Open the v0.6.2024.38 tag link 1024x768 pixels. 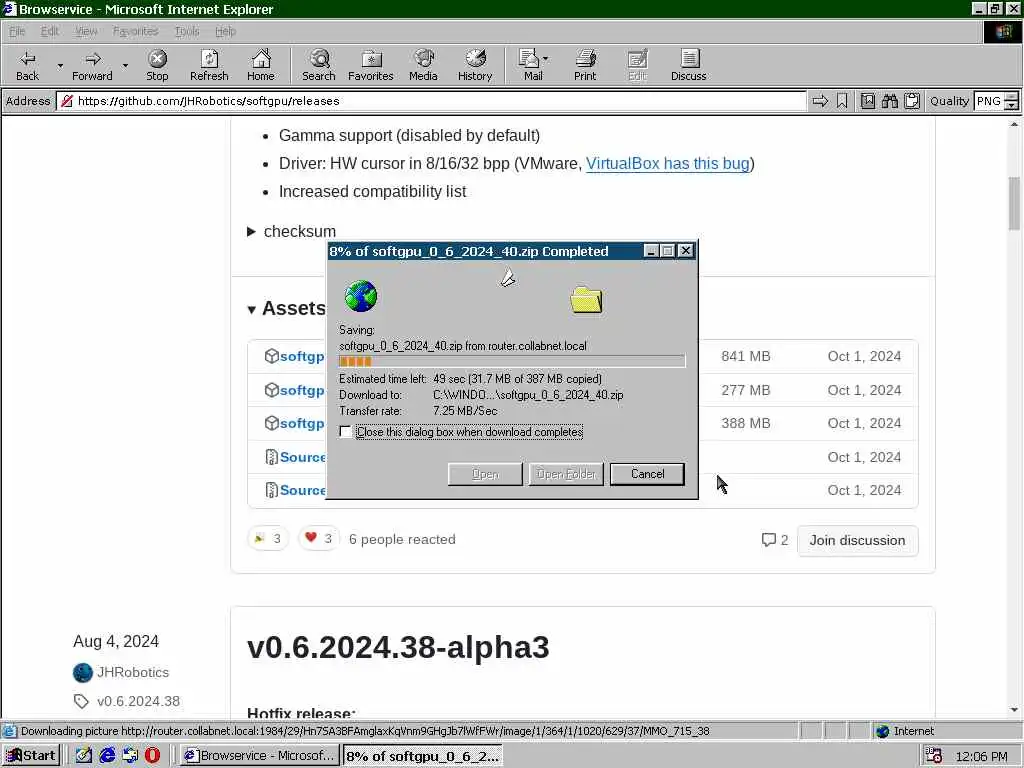138,701
